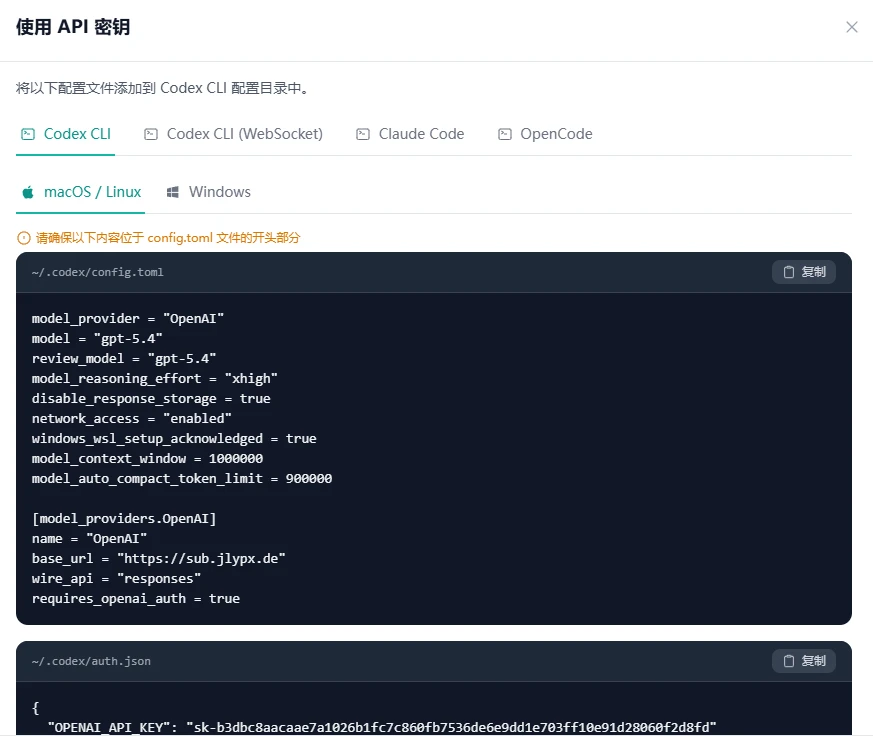Close the 使用 API 密钥 dialog

(x=852, y=27)
